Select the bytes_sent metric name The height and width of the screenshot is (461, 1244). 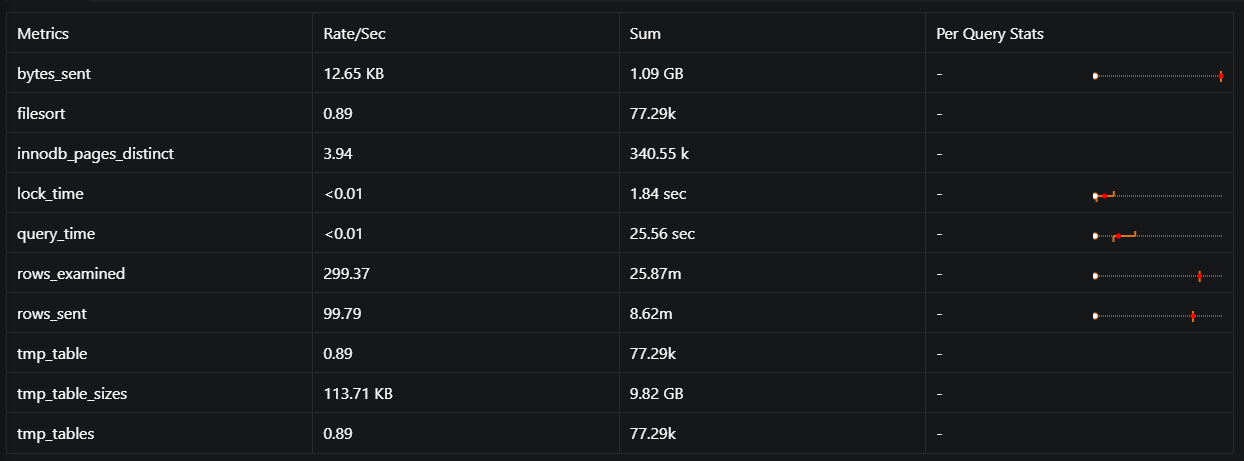55,74
